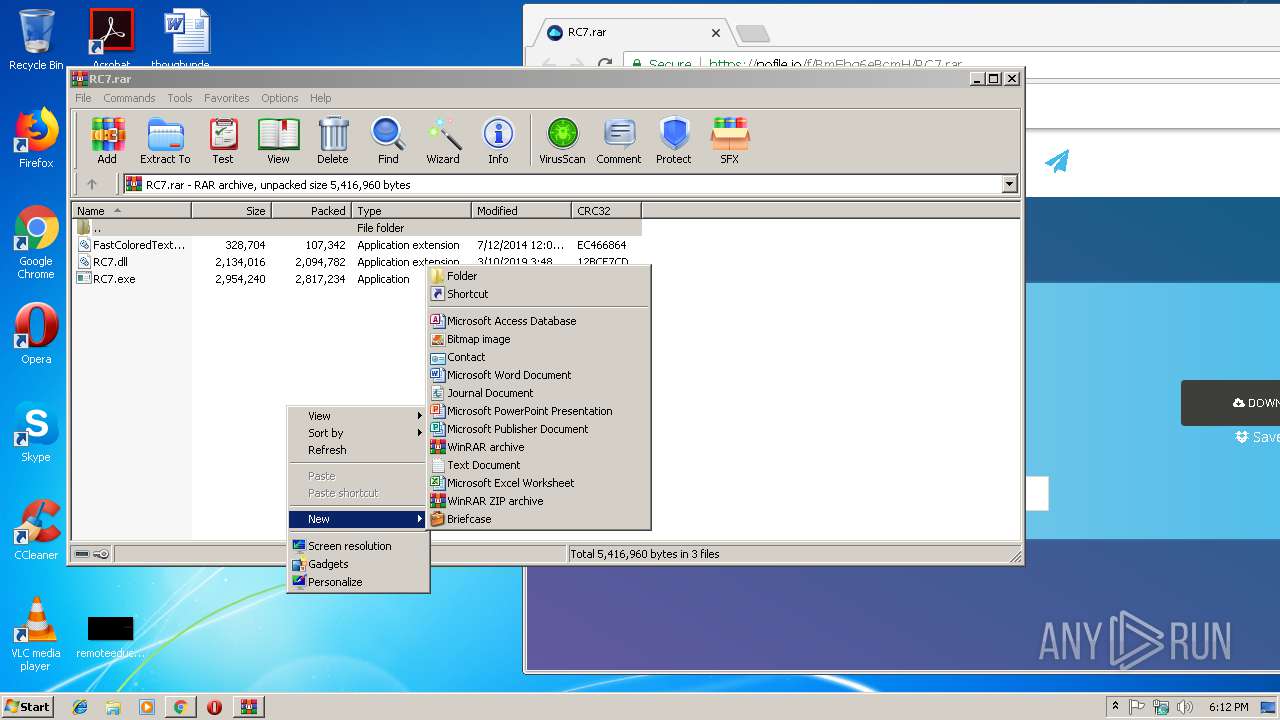Select Microsoft Excel Worksheet entry
The width and height of the screenshot is (1280, 720).
pyautogui.click(x=539, y=483)
